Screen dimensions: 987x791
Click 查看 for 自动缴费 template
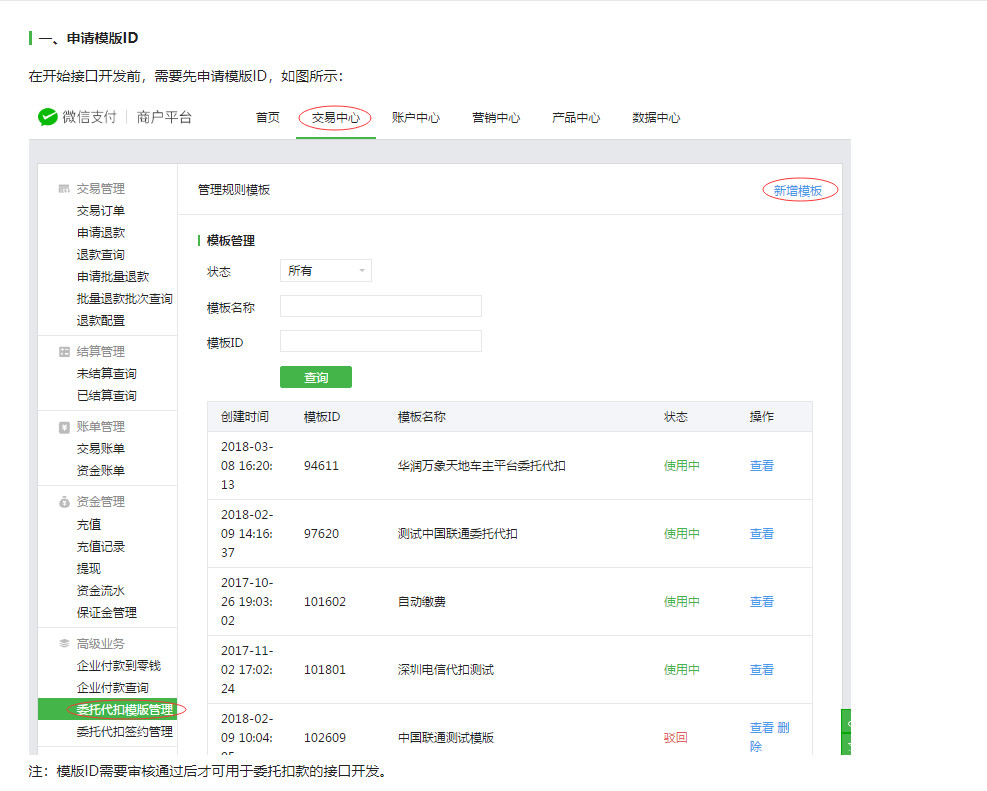[762, 602]
